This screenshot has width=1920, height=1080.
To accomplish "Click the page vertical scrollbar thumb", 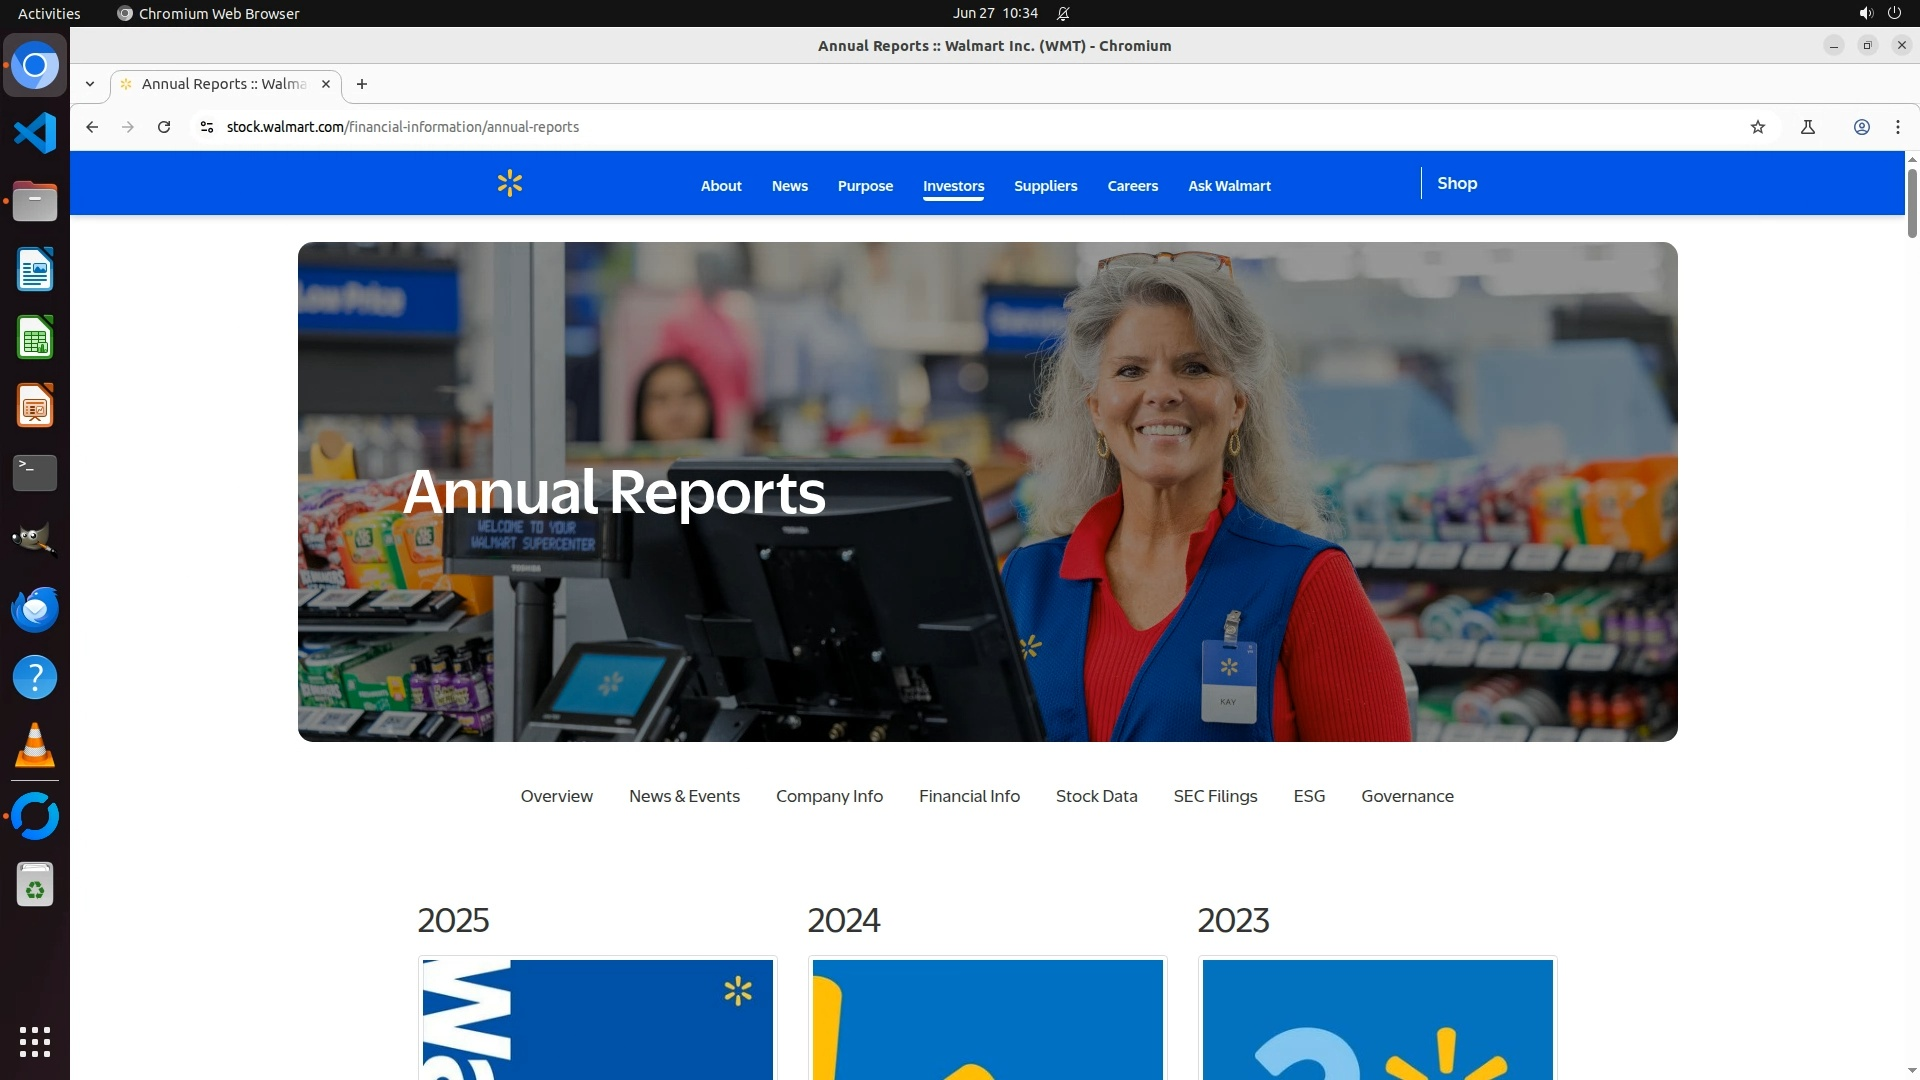I will pyautogui.click(x=1912, y=203).
